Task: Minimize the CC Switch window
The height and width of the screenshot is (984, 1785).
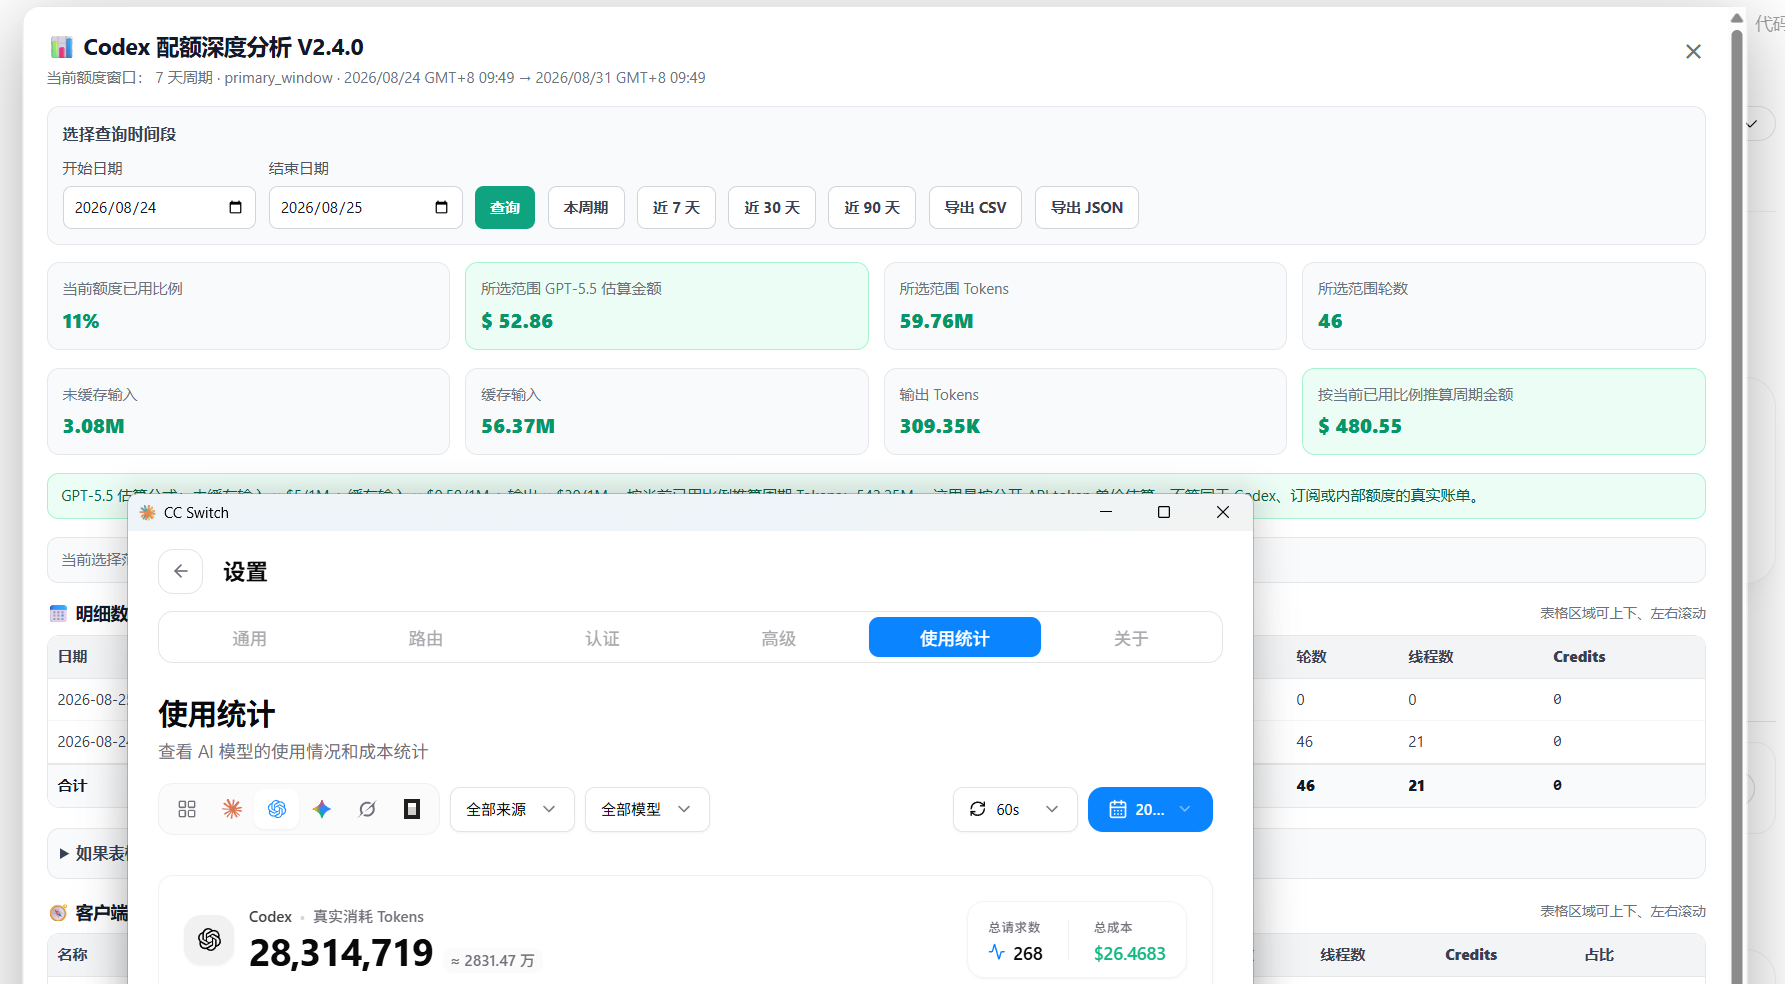Action: tap(1106, 512)
